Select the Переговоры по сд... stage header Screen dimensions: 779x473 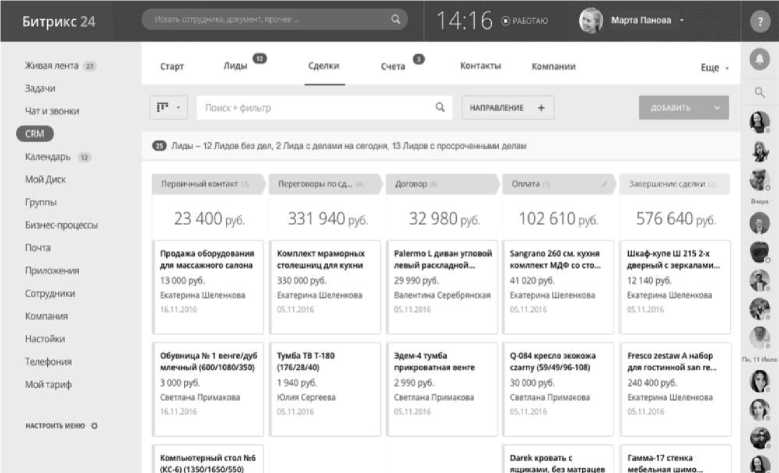[325, 184]
